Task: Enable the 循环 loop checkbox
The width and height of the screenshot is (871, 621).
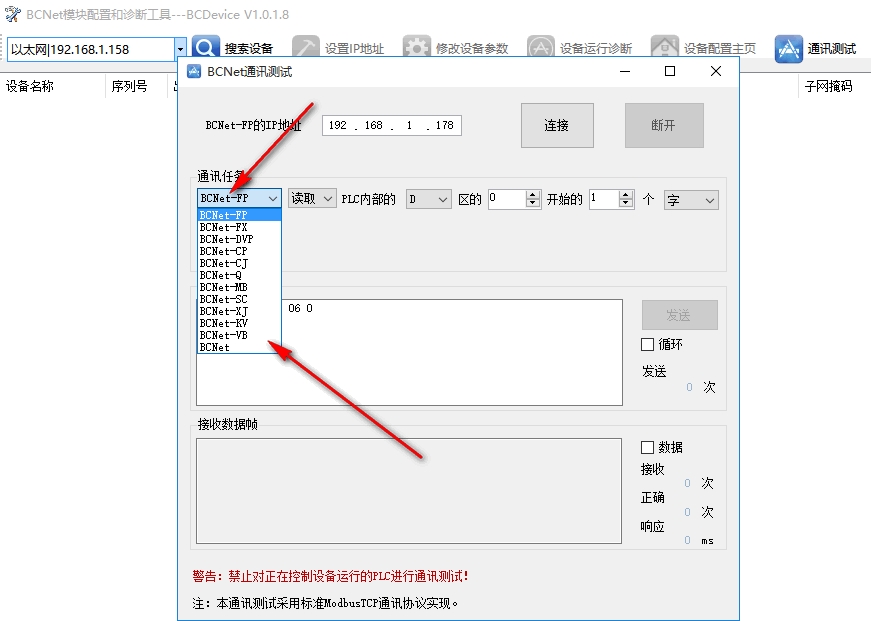Action: [647, 344]
